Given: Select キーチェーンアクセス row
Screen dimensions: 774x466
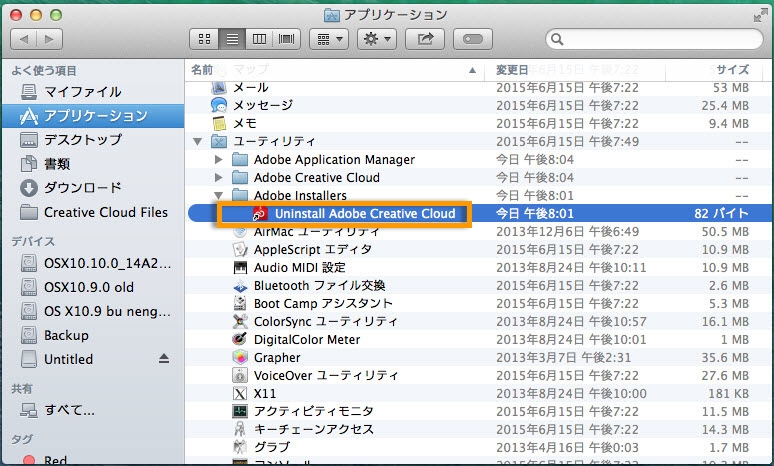Looking at the screenshot, I should point(479,429).
